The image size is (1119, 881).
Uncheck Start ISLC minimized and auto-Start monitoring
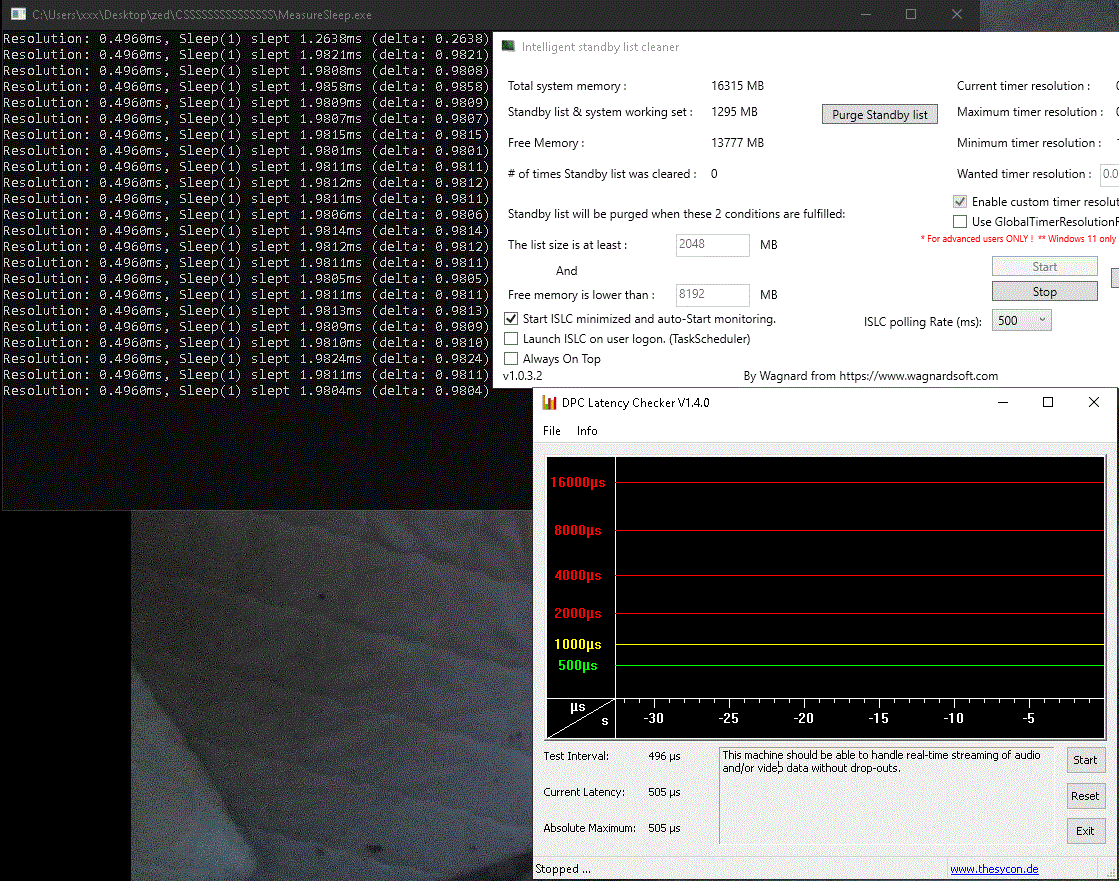coord(511,319)
